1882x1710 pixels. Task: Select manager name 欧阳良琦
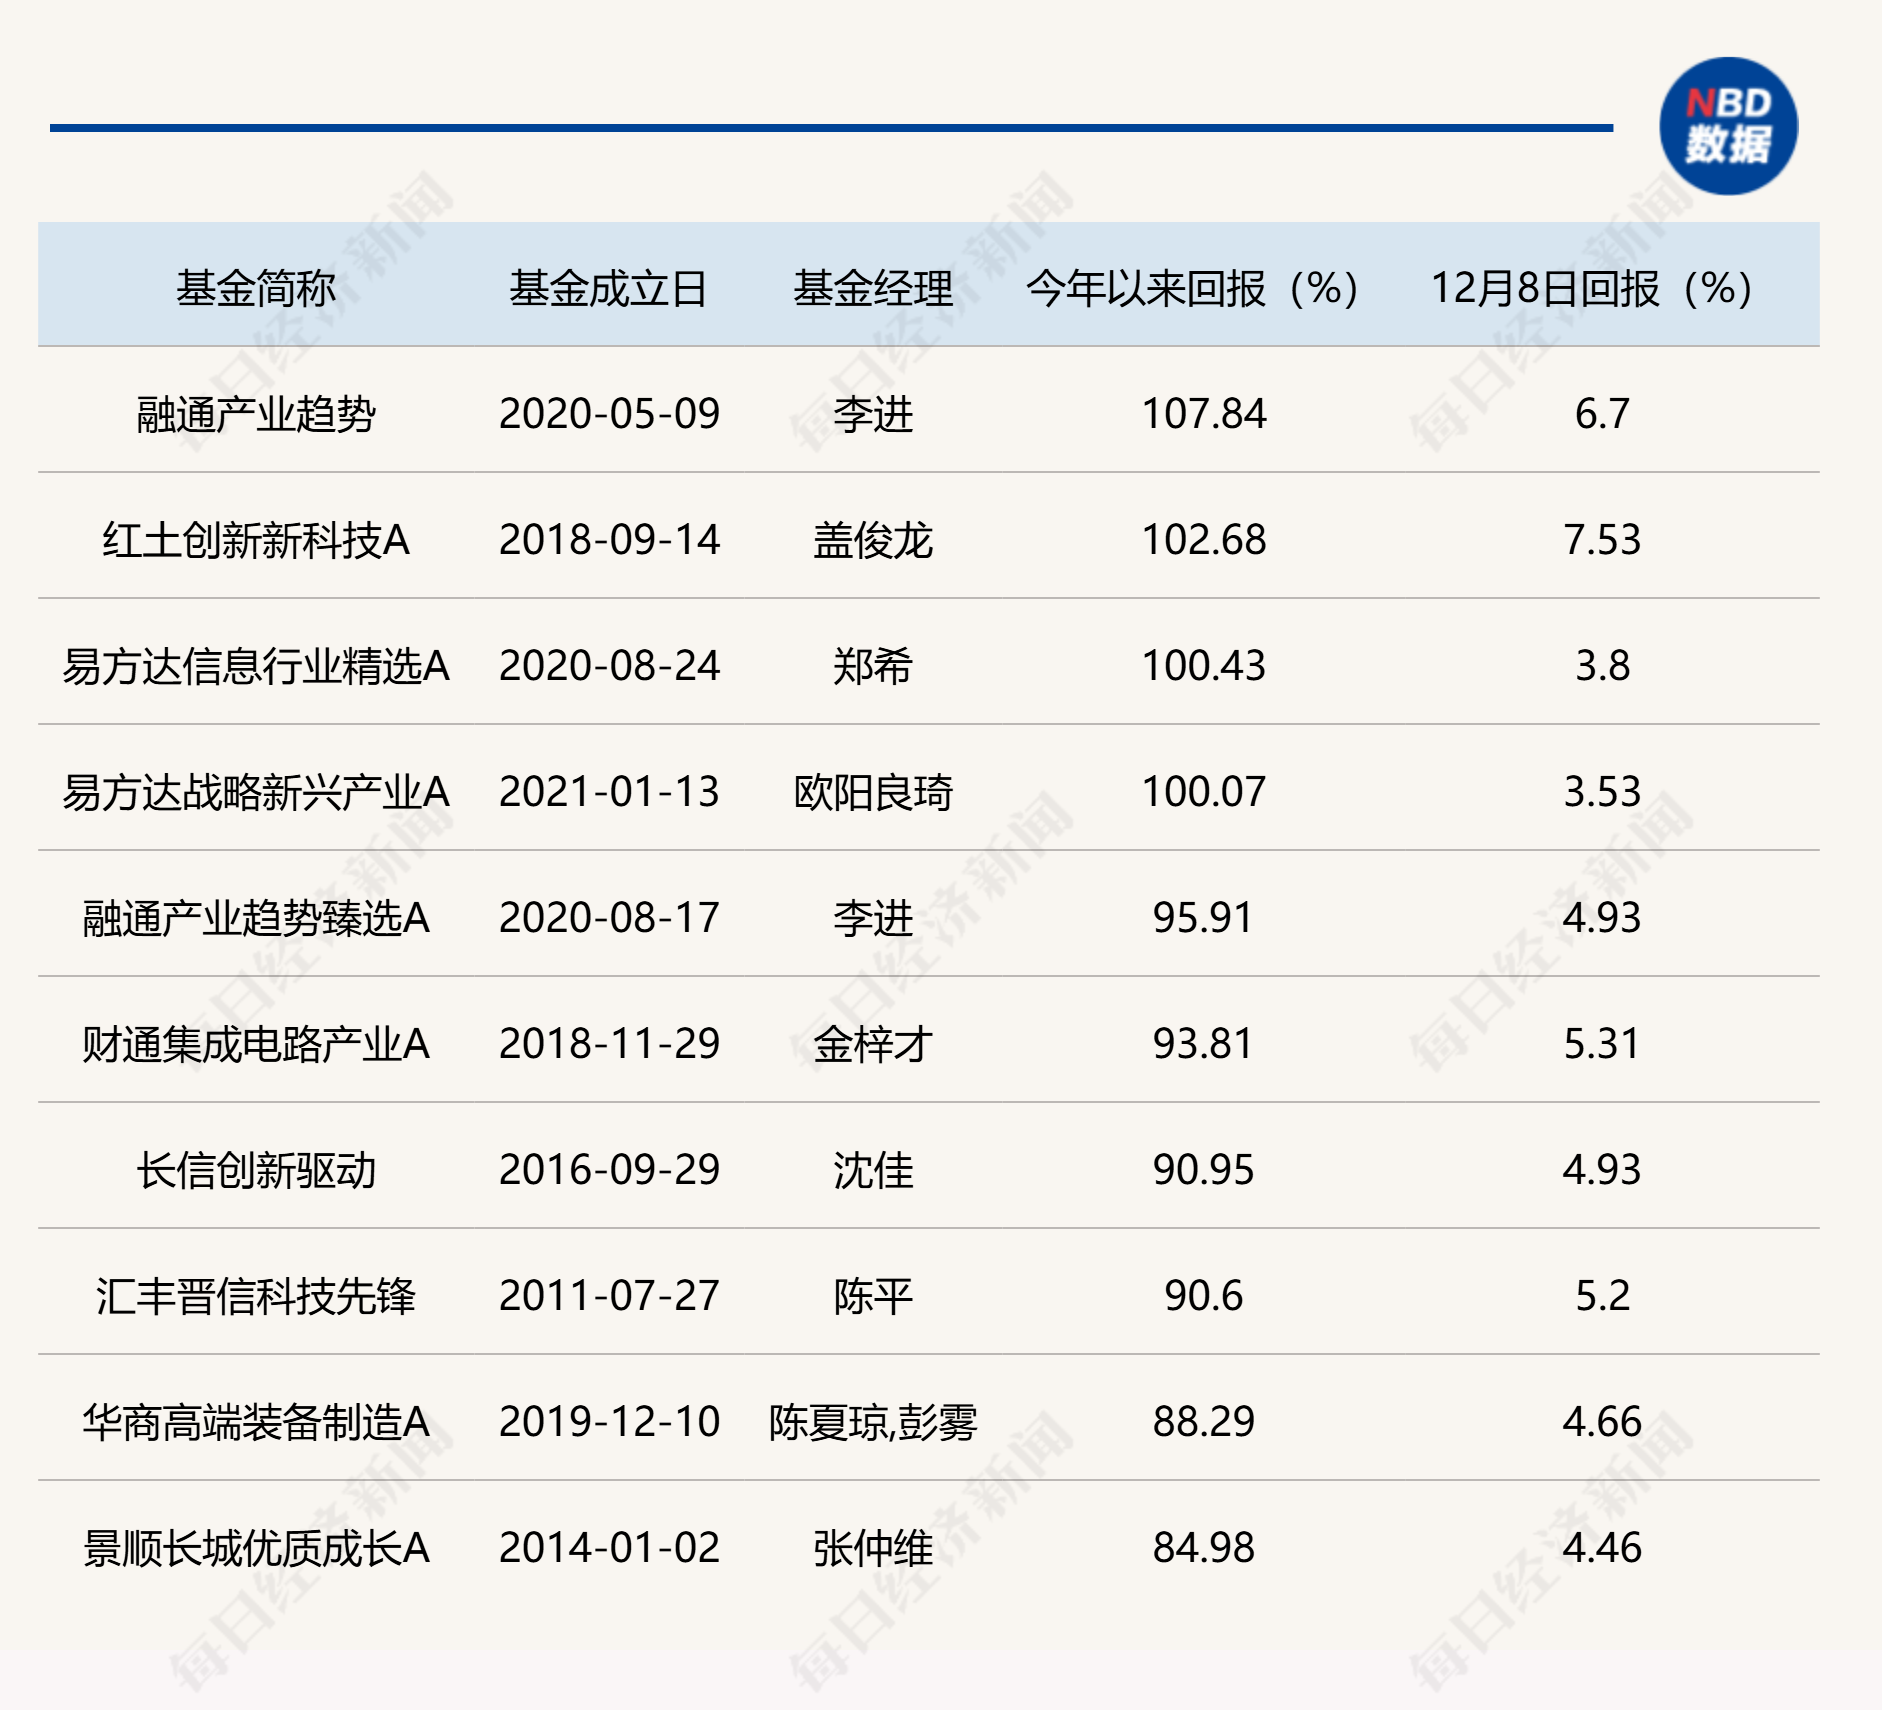coord(872,792)
